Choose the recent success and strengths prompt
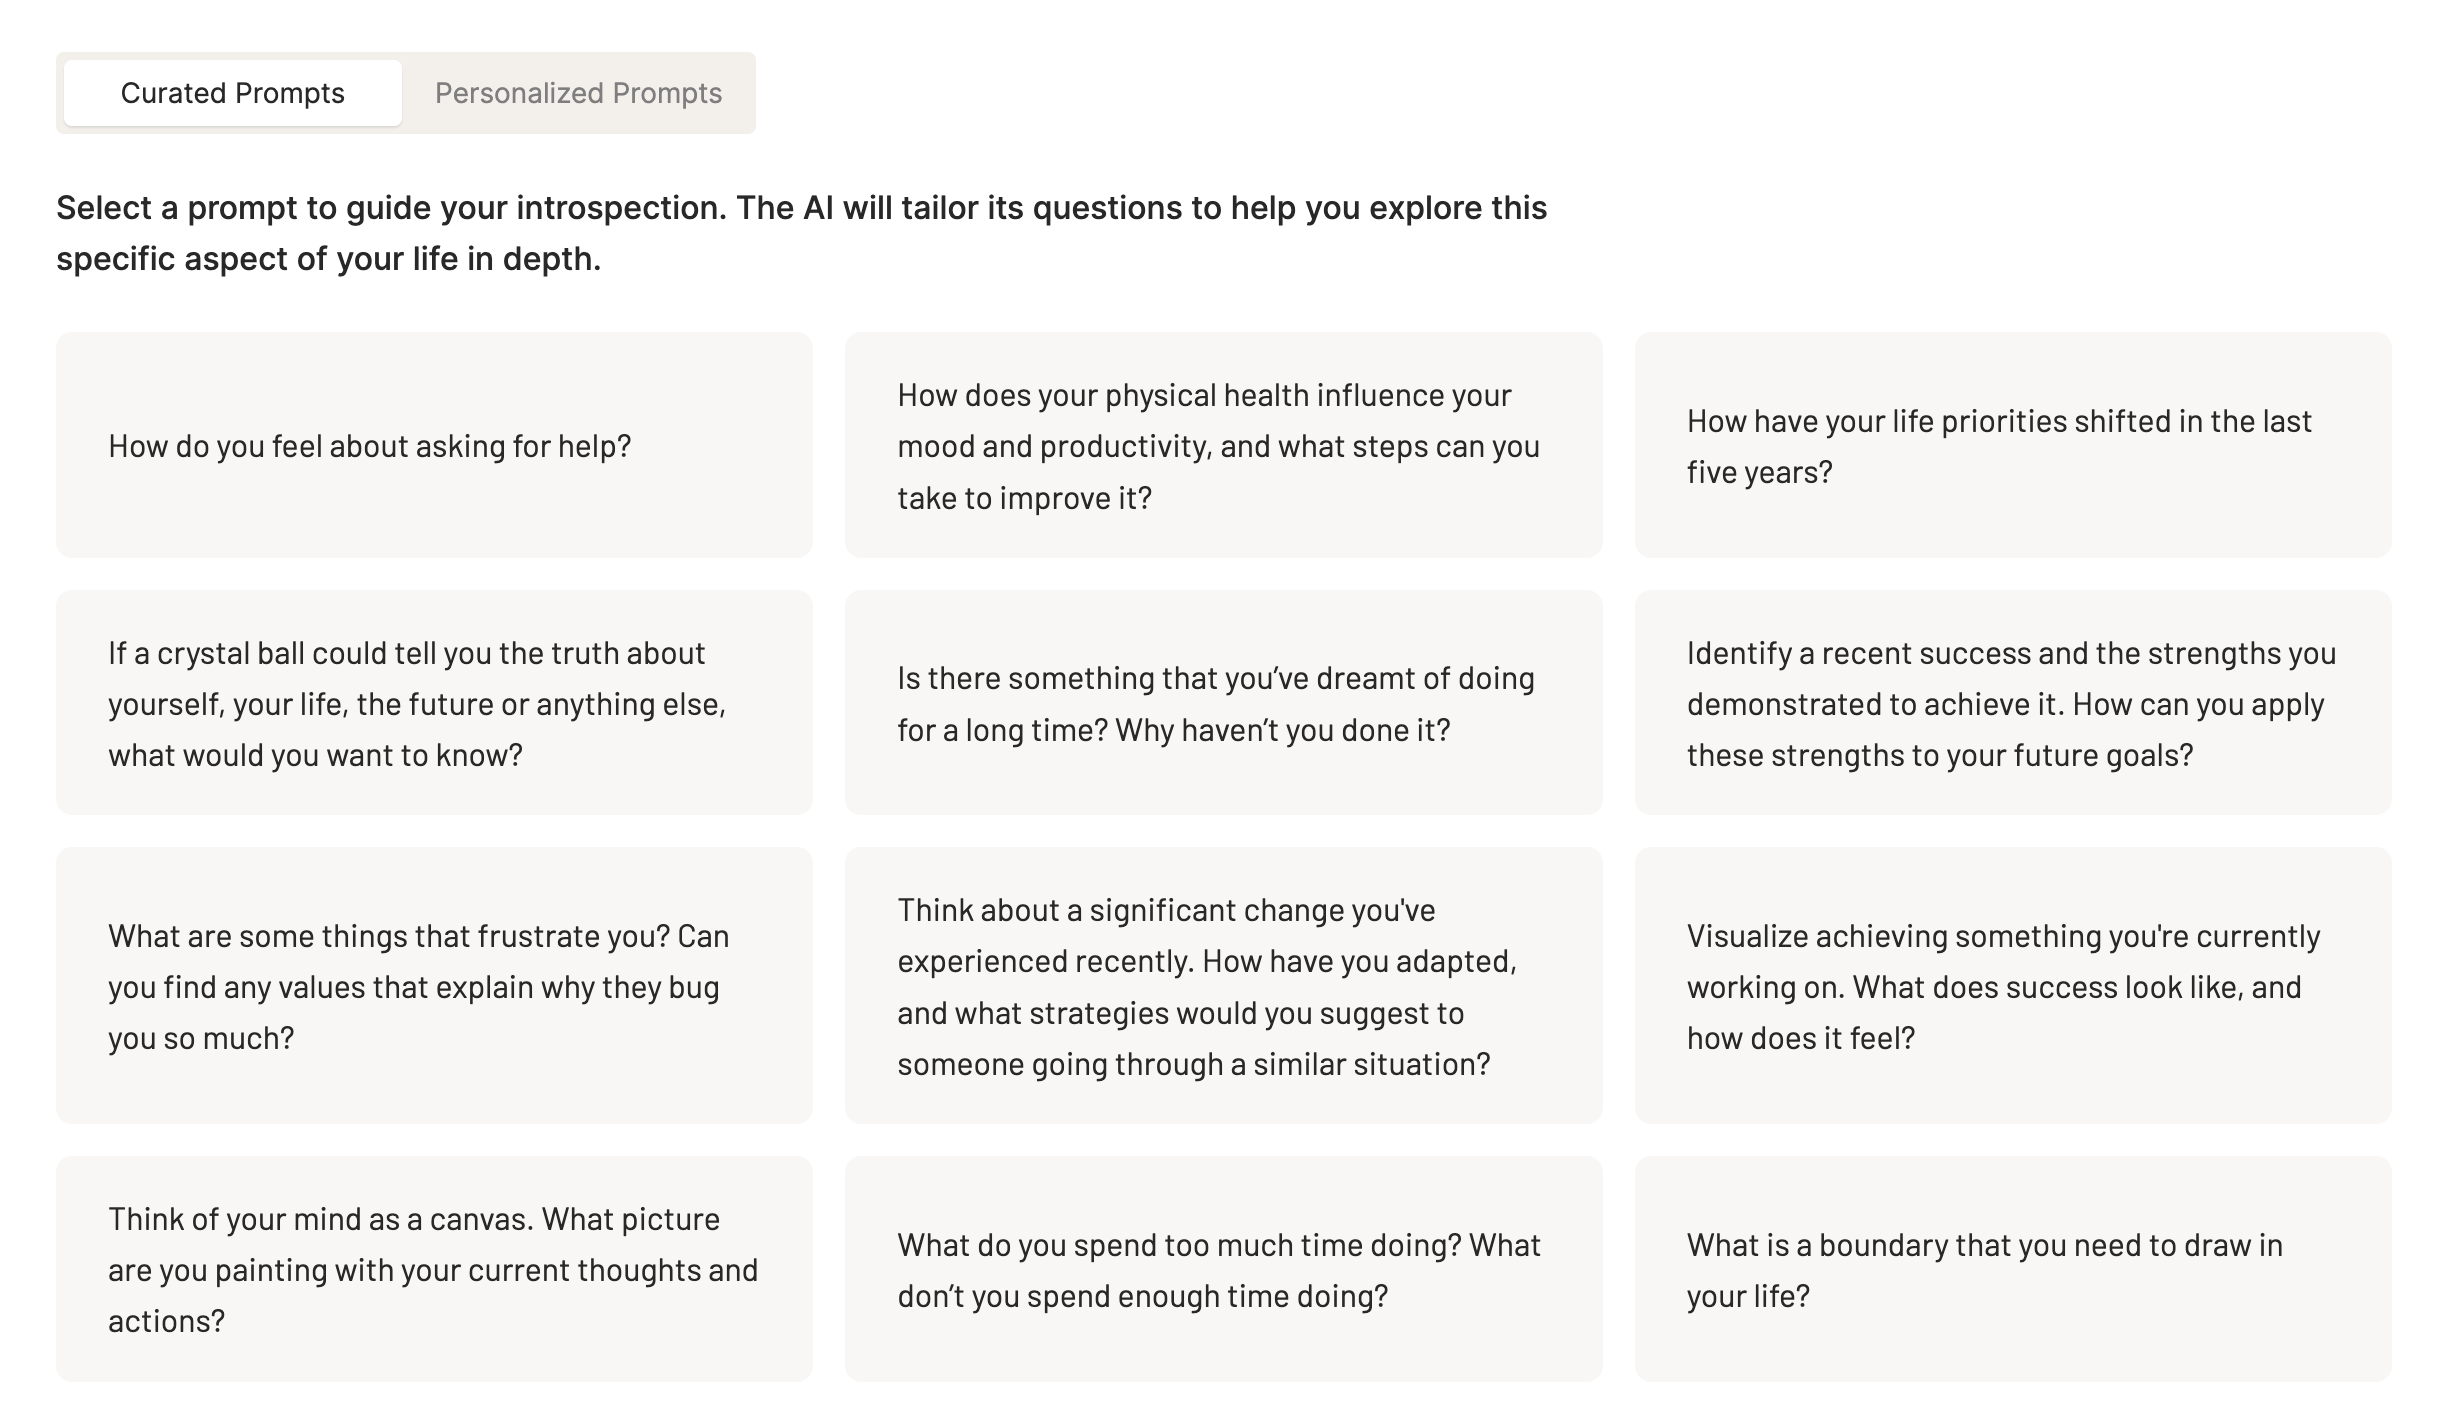 pos(2012,703)
